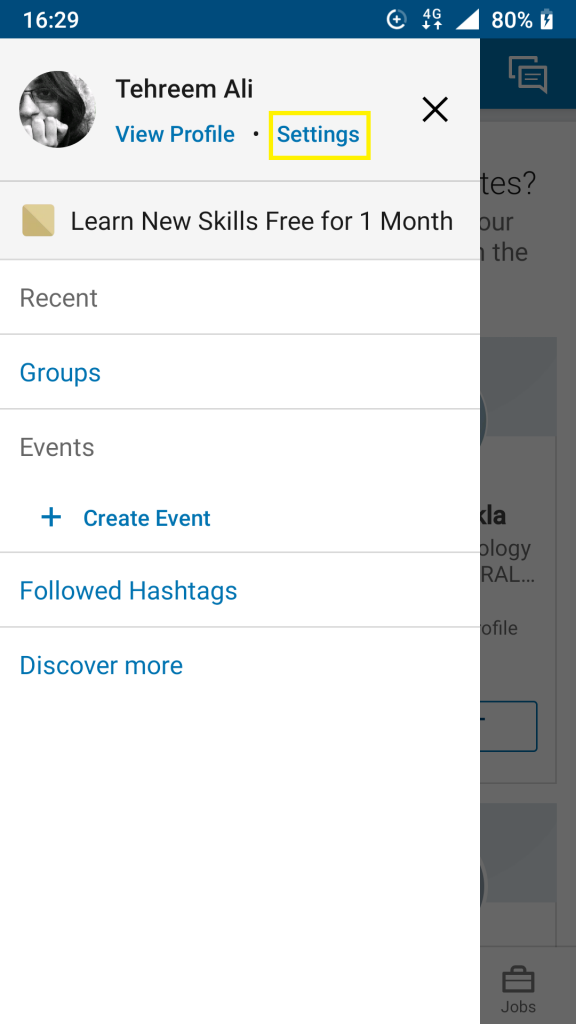The image size is (576, 1024).
Task: Open the messaging icon in top bar
Action: click(528, 74)
